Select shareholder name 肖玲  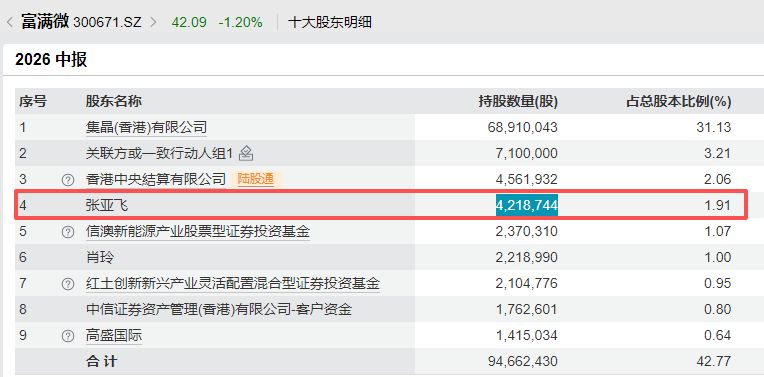pos(99,257)
